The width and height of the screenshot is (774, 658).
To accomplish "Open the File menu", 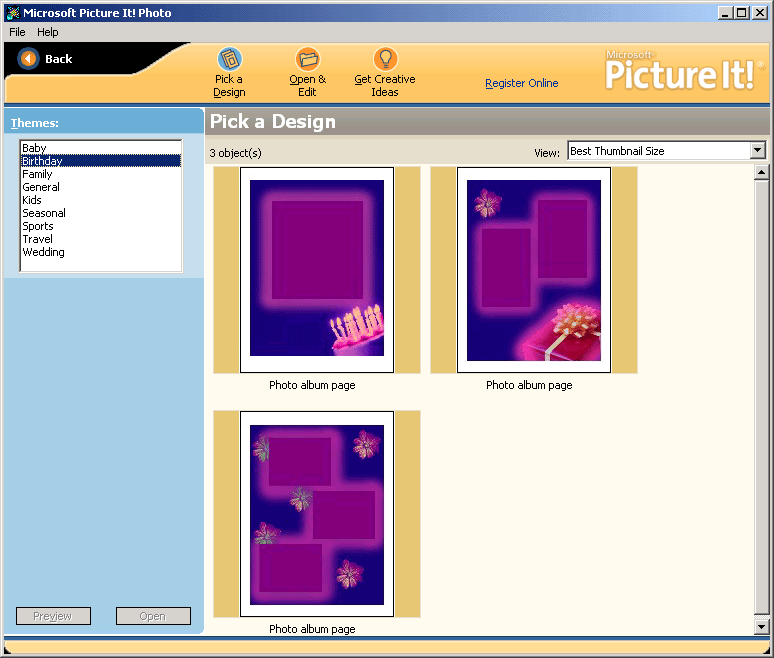I will click(17, 32).
